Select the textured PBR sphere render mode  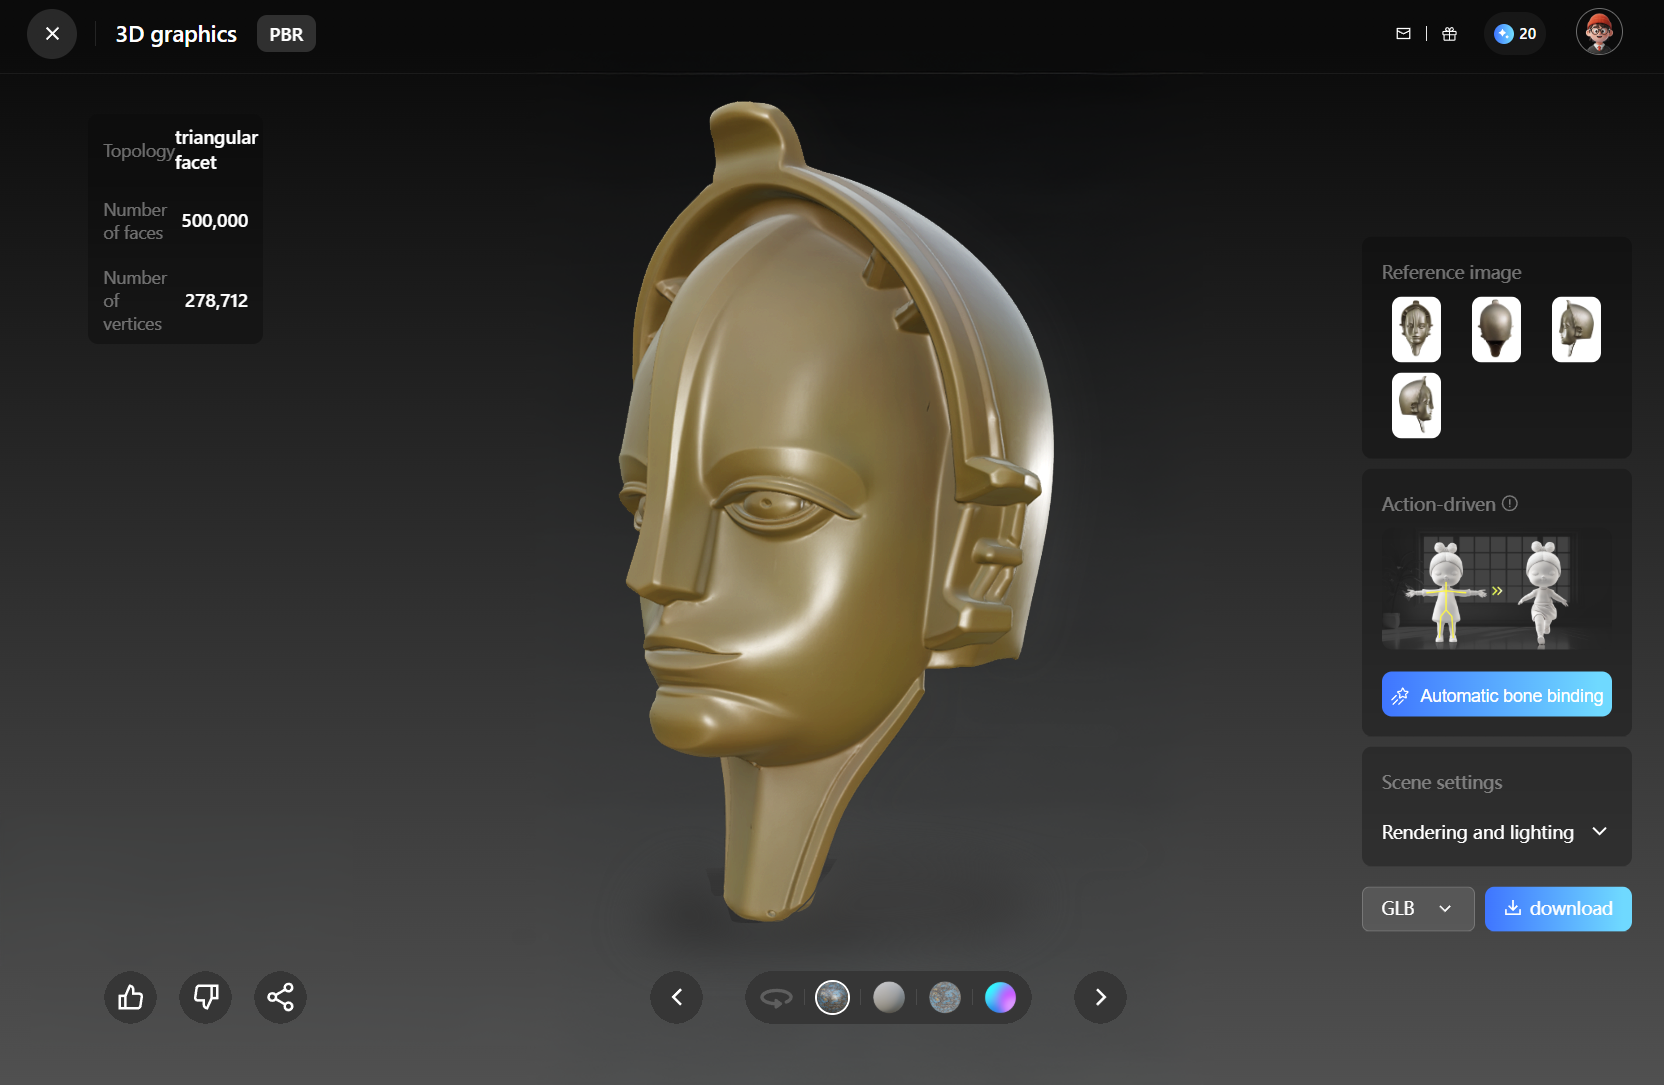click(x=832, y=997)
